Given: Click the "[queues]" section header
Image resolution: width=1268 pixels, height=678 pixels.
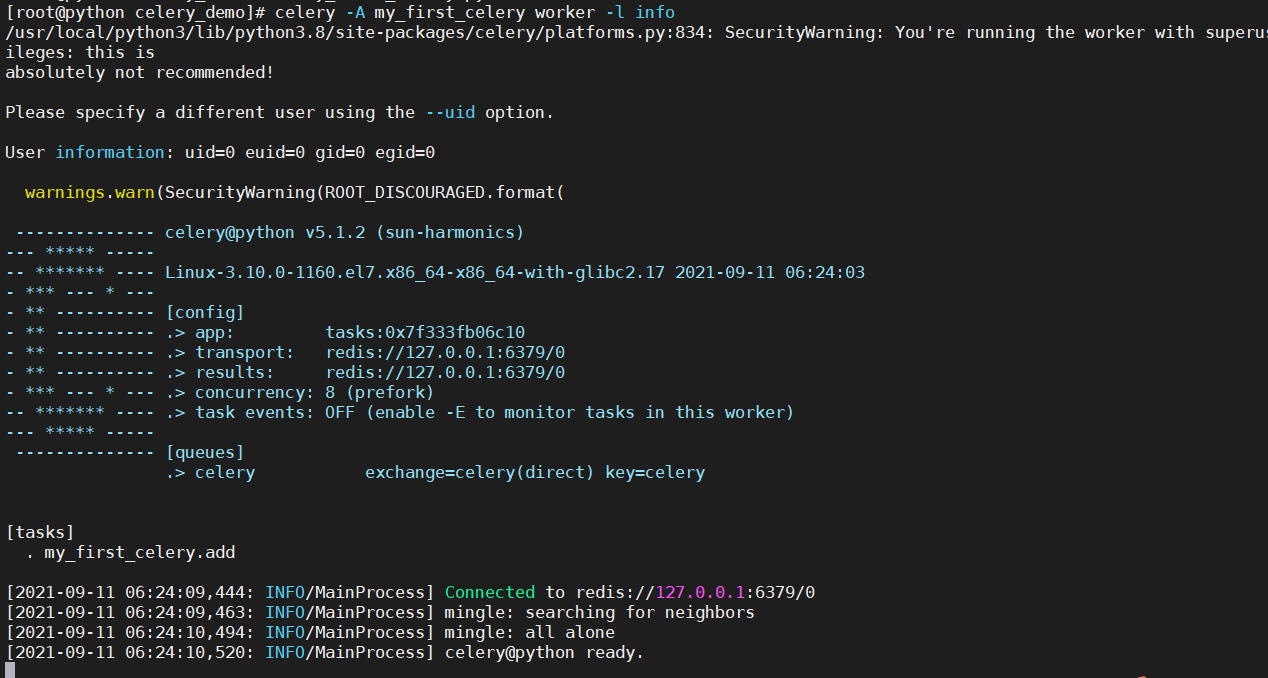Looking at the screenshot, I should [x=205, y=453].
